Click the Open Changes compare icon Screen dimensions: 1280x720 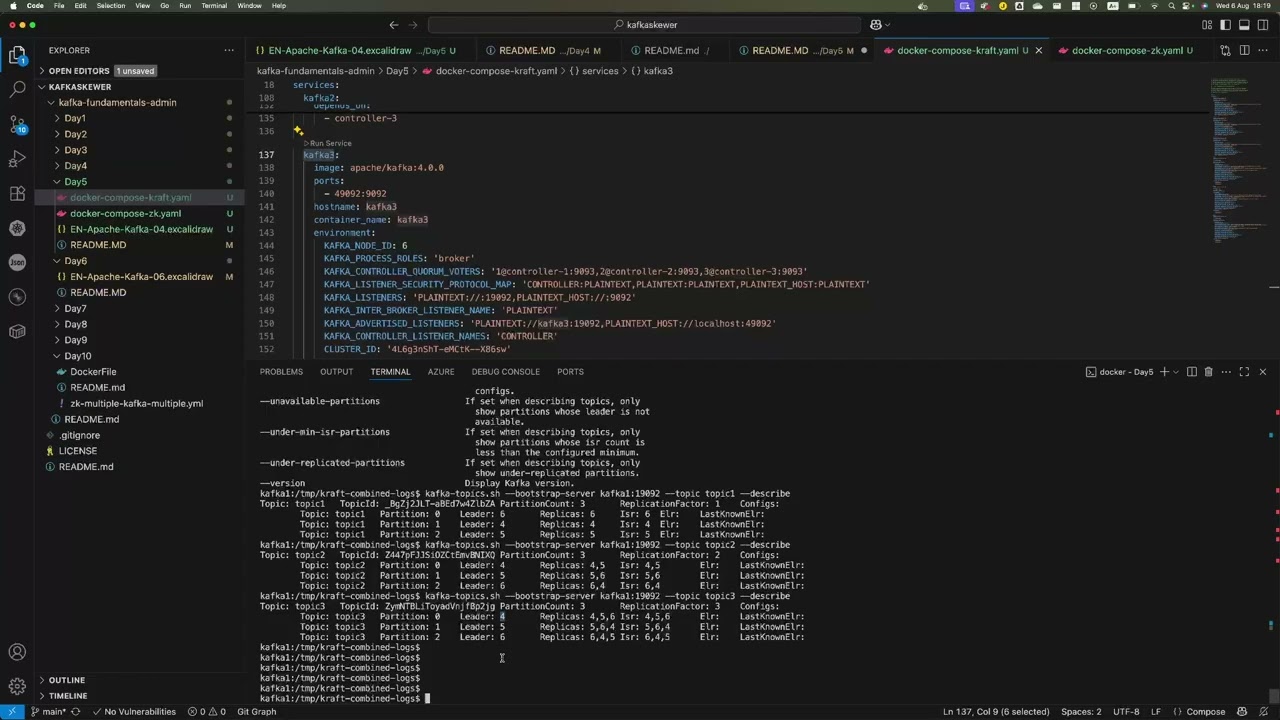[x=1226, y=50]
